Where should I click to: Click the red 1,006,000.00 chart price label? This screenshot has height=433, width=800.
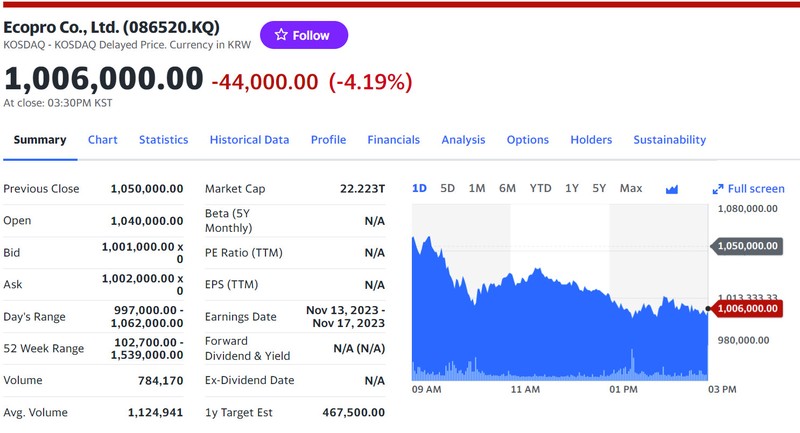746,309
